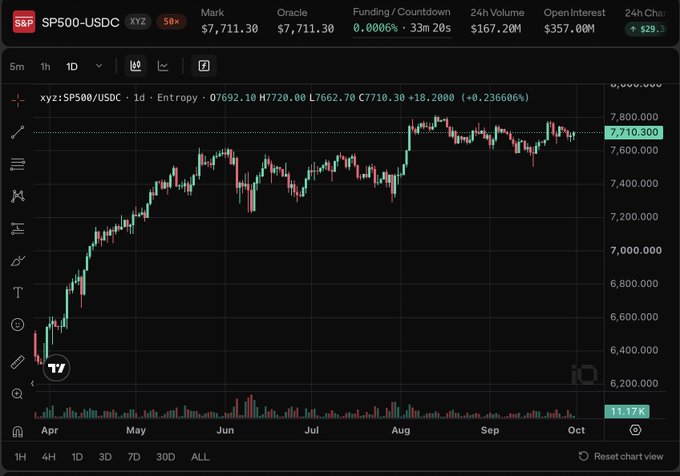Image resolution: width=680 pixels, height=476 pixels.
Task: Switch chart to 1h interval
Action: click(x=45, y=66)
